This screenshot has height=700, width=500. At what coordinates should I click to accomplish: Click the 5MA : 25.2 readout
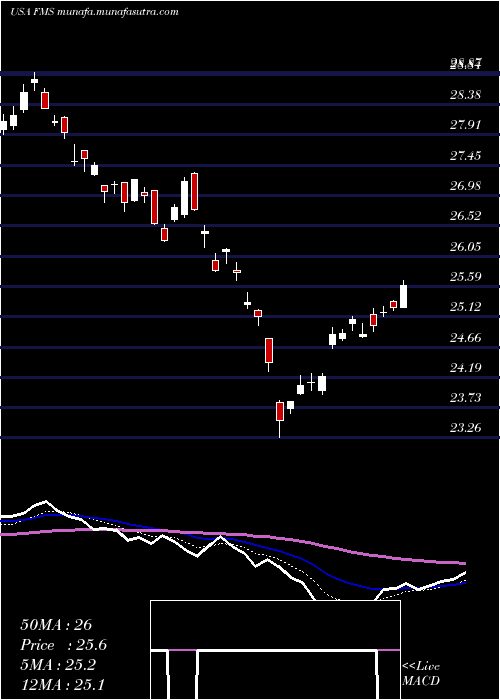point(58,665)
